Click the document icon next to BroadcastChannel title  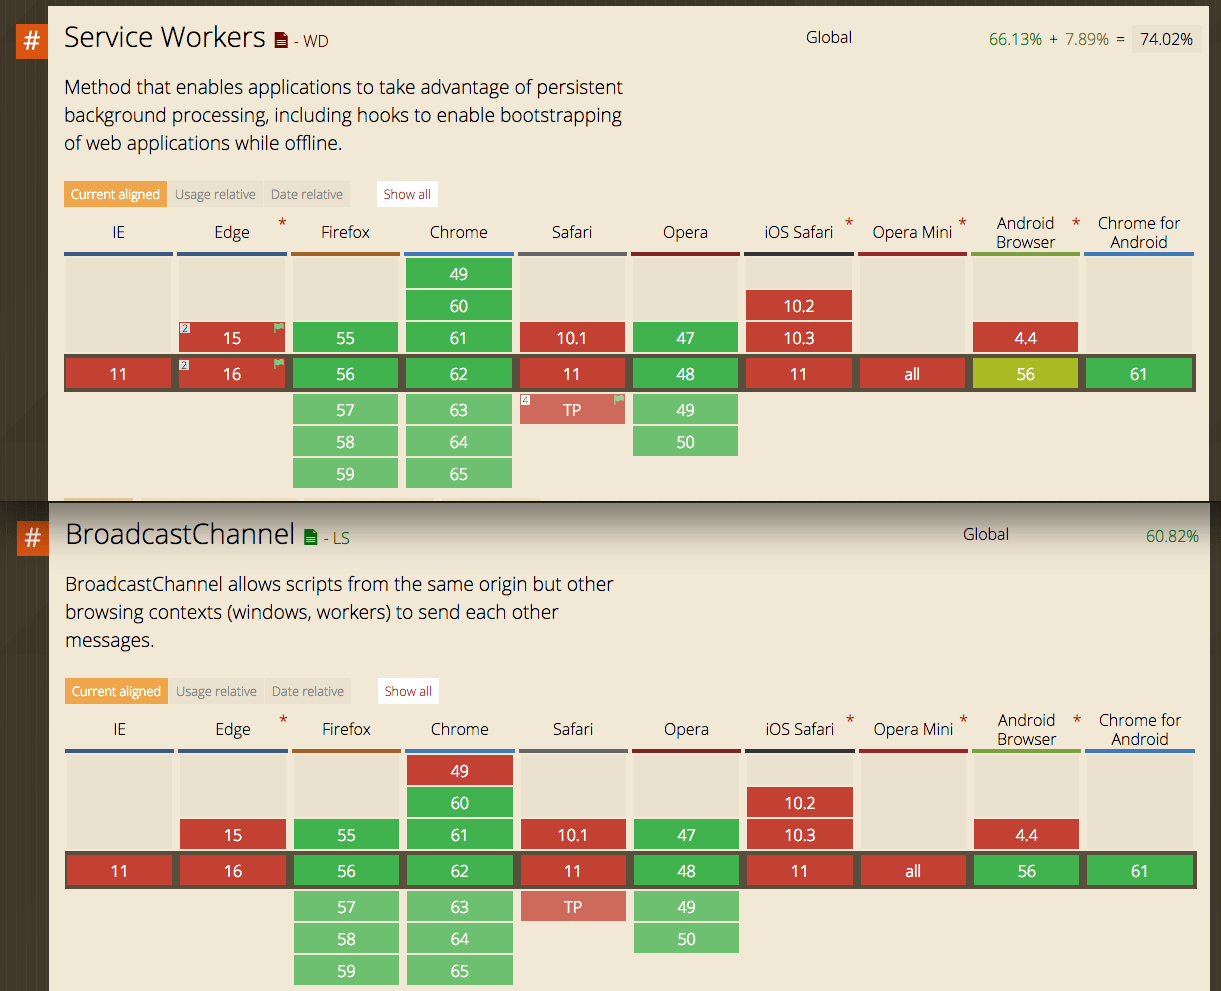point(312,534)
